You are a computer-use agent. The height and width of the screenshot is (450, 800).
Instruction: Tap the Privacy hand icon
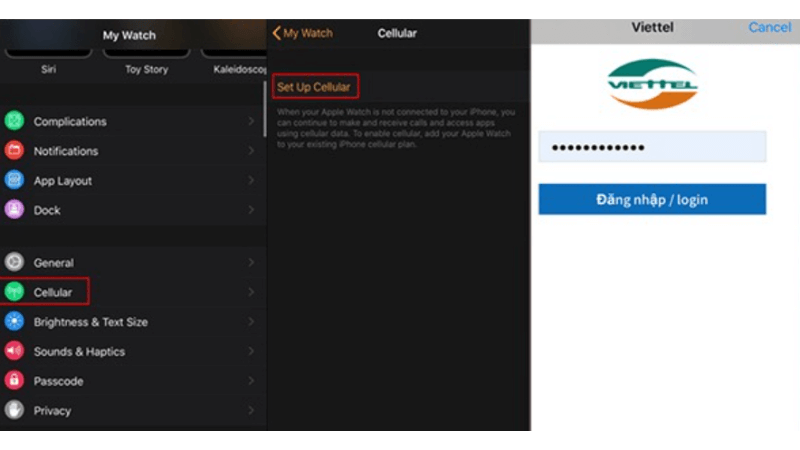tap(14, 410)
